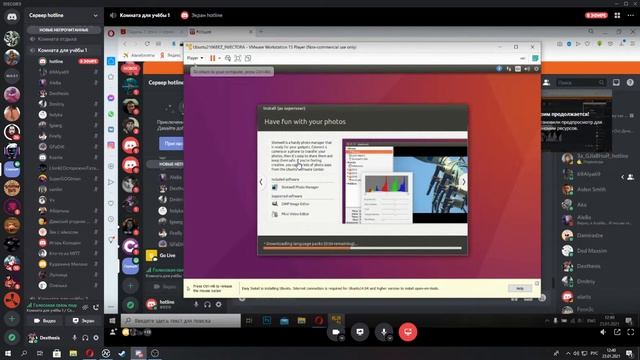The image size is (640, 360).
Task: Show next Ubuntu installer slide
Action: (x=464, y=182)
